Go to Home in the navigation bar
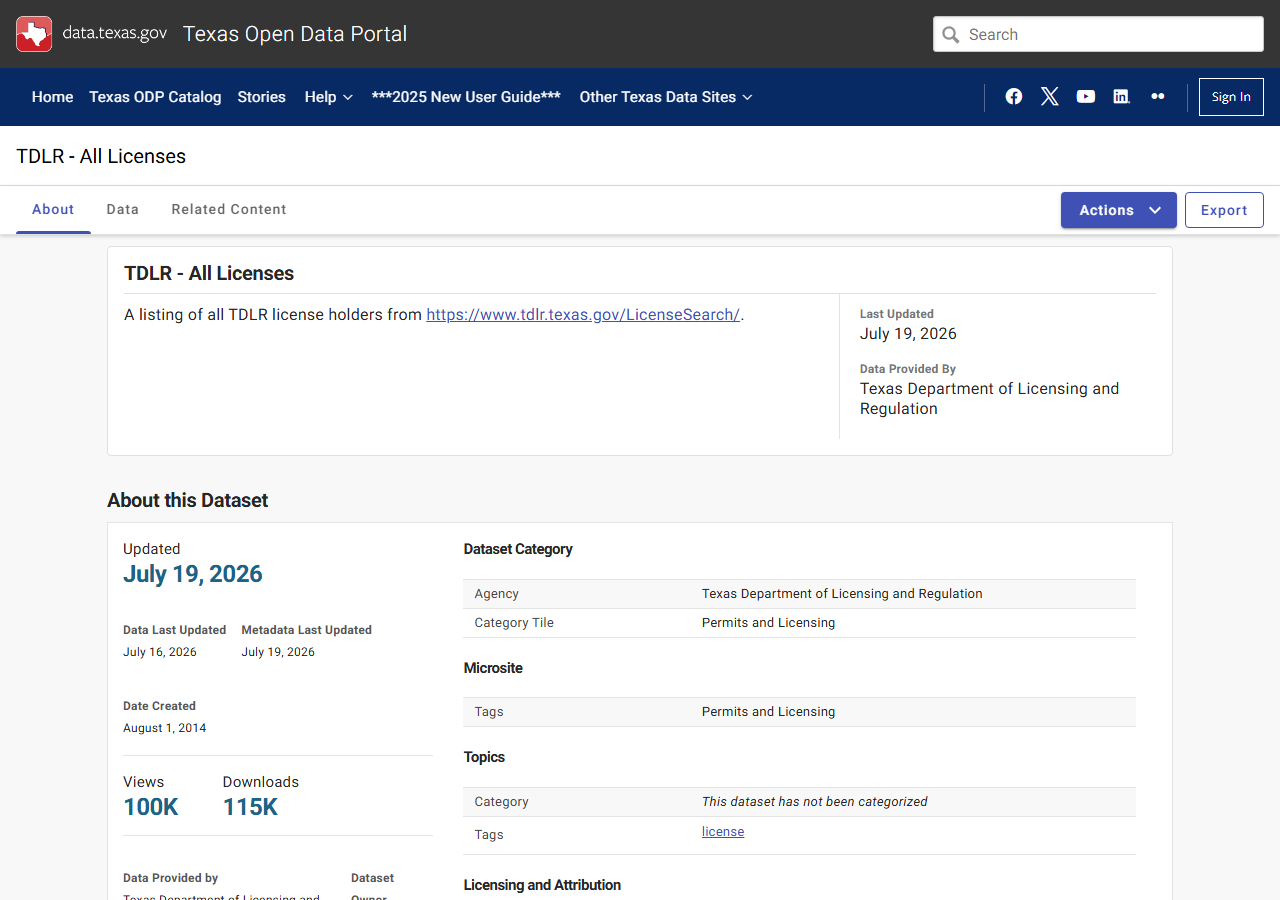 pyautogui.click(x=52, y=97)
